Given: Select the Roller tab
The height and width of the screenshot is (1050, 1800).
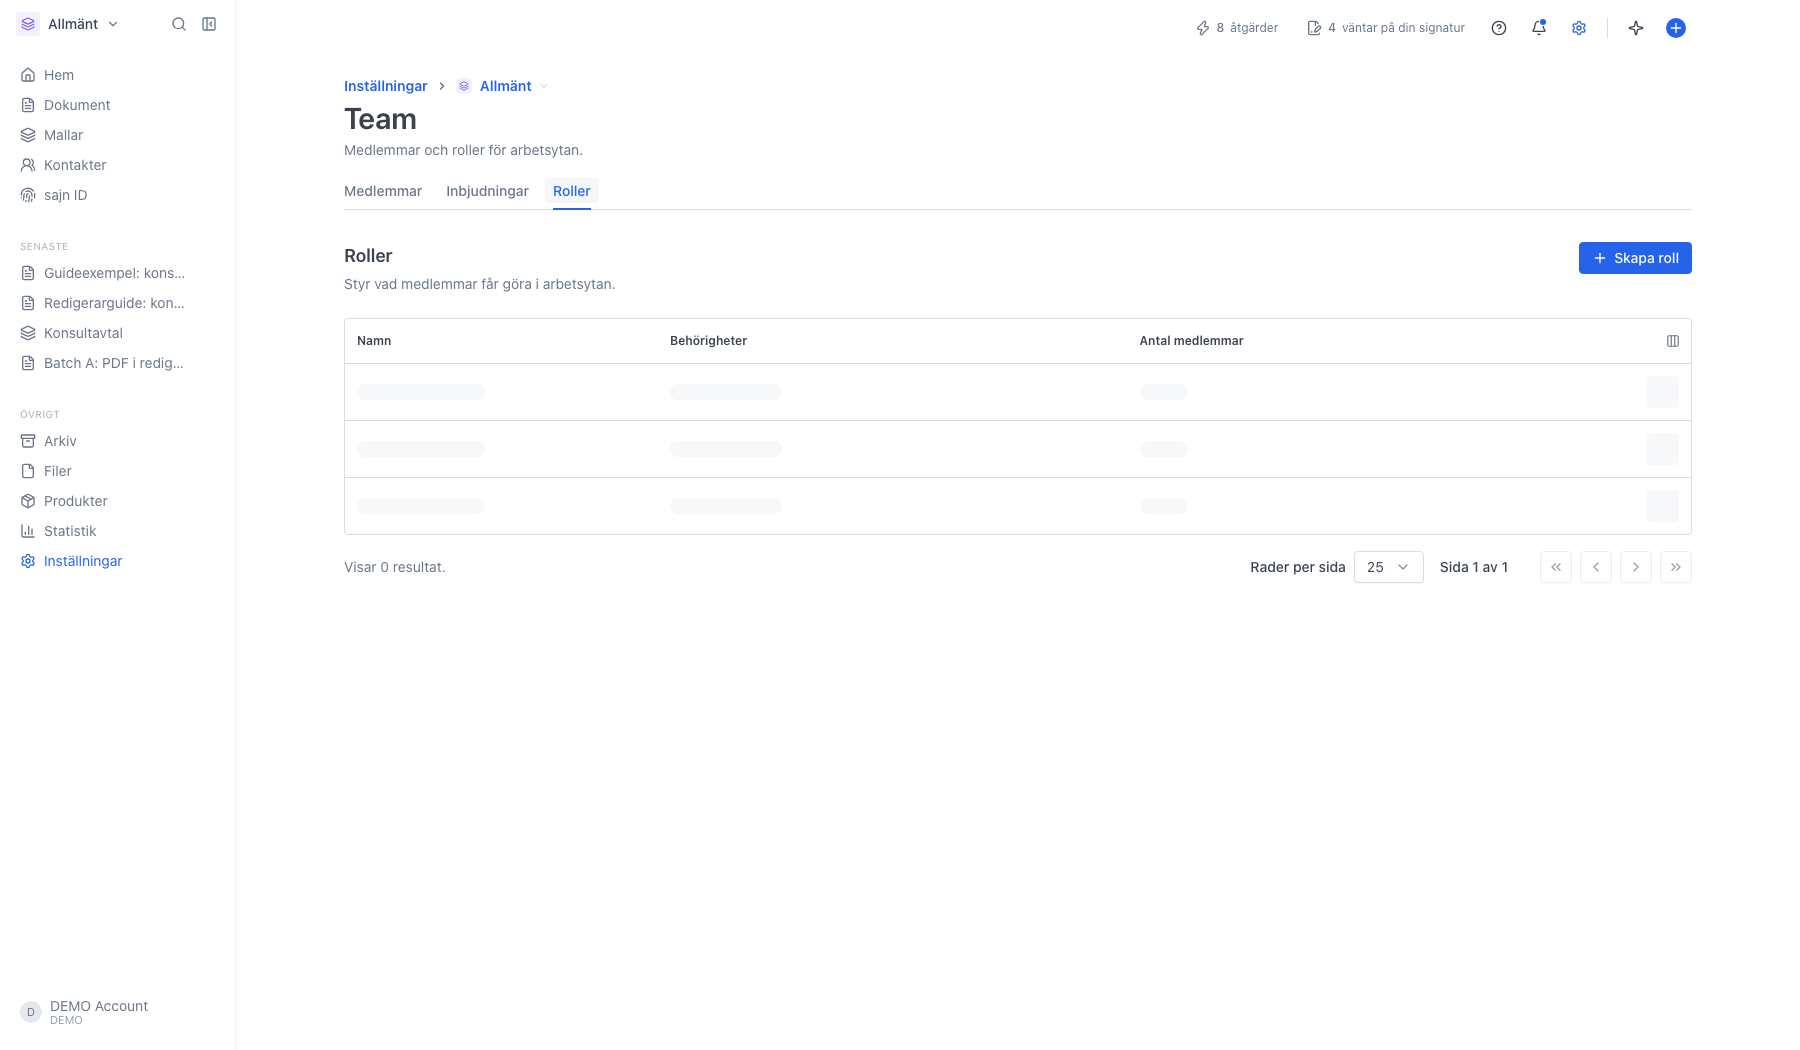Looking at the screenshot, I should (x=572, y=191).
